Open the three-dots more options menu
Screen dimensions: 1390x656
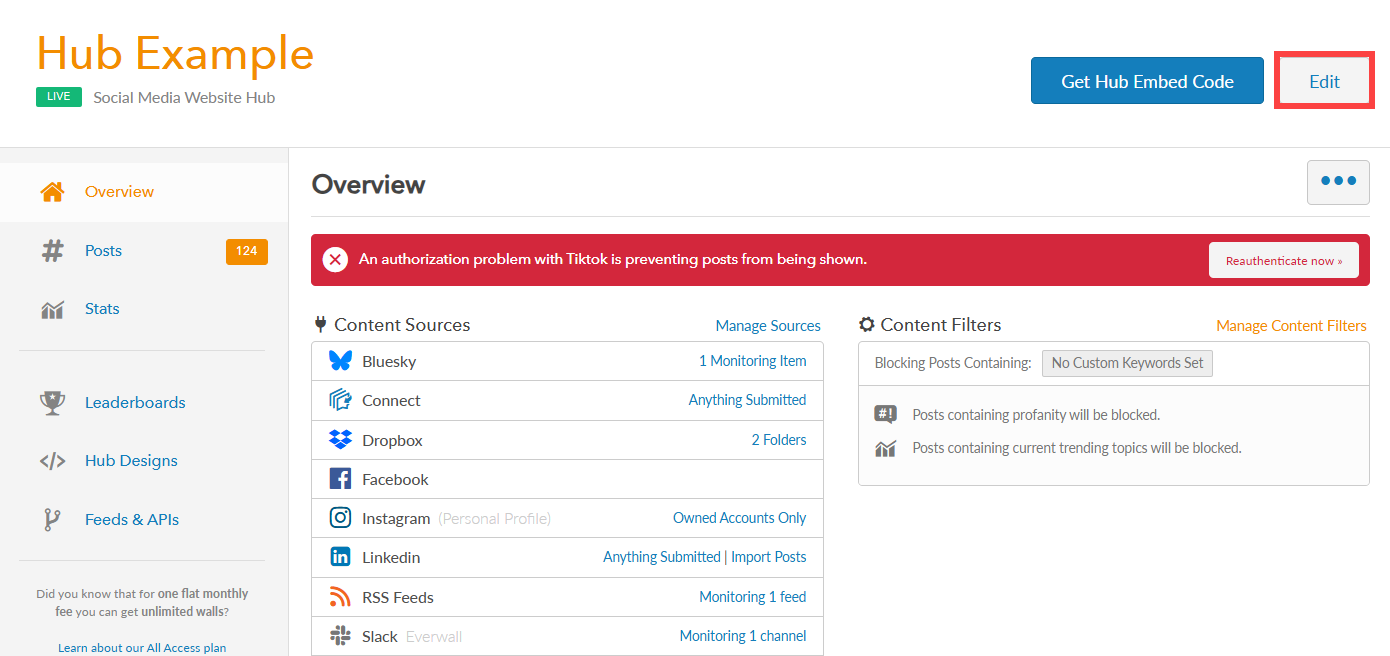click(1338, 182)
